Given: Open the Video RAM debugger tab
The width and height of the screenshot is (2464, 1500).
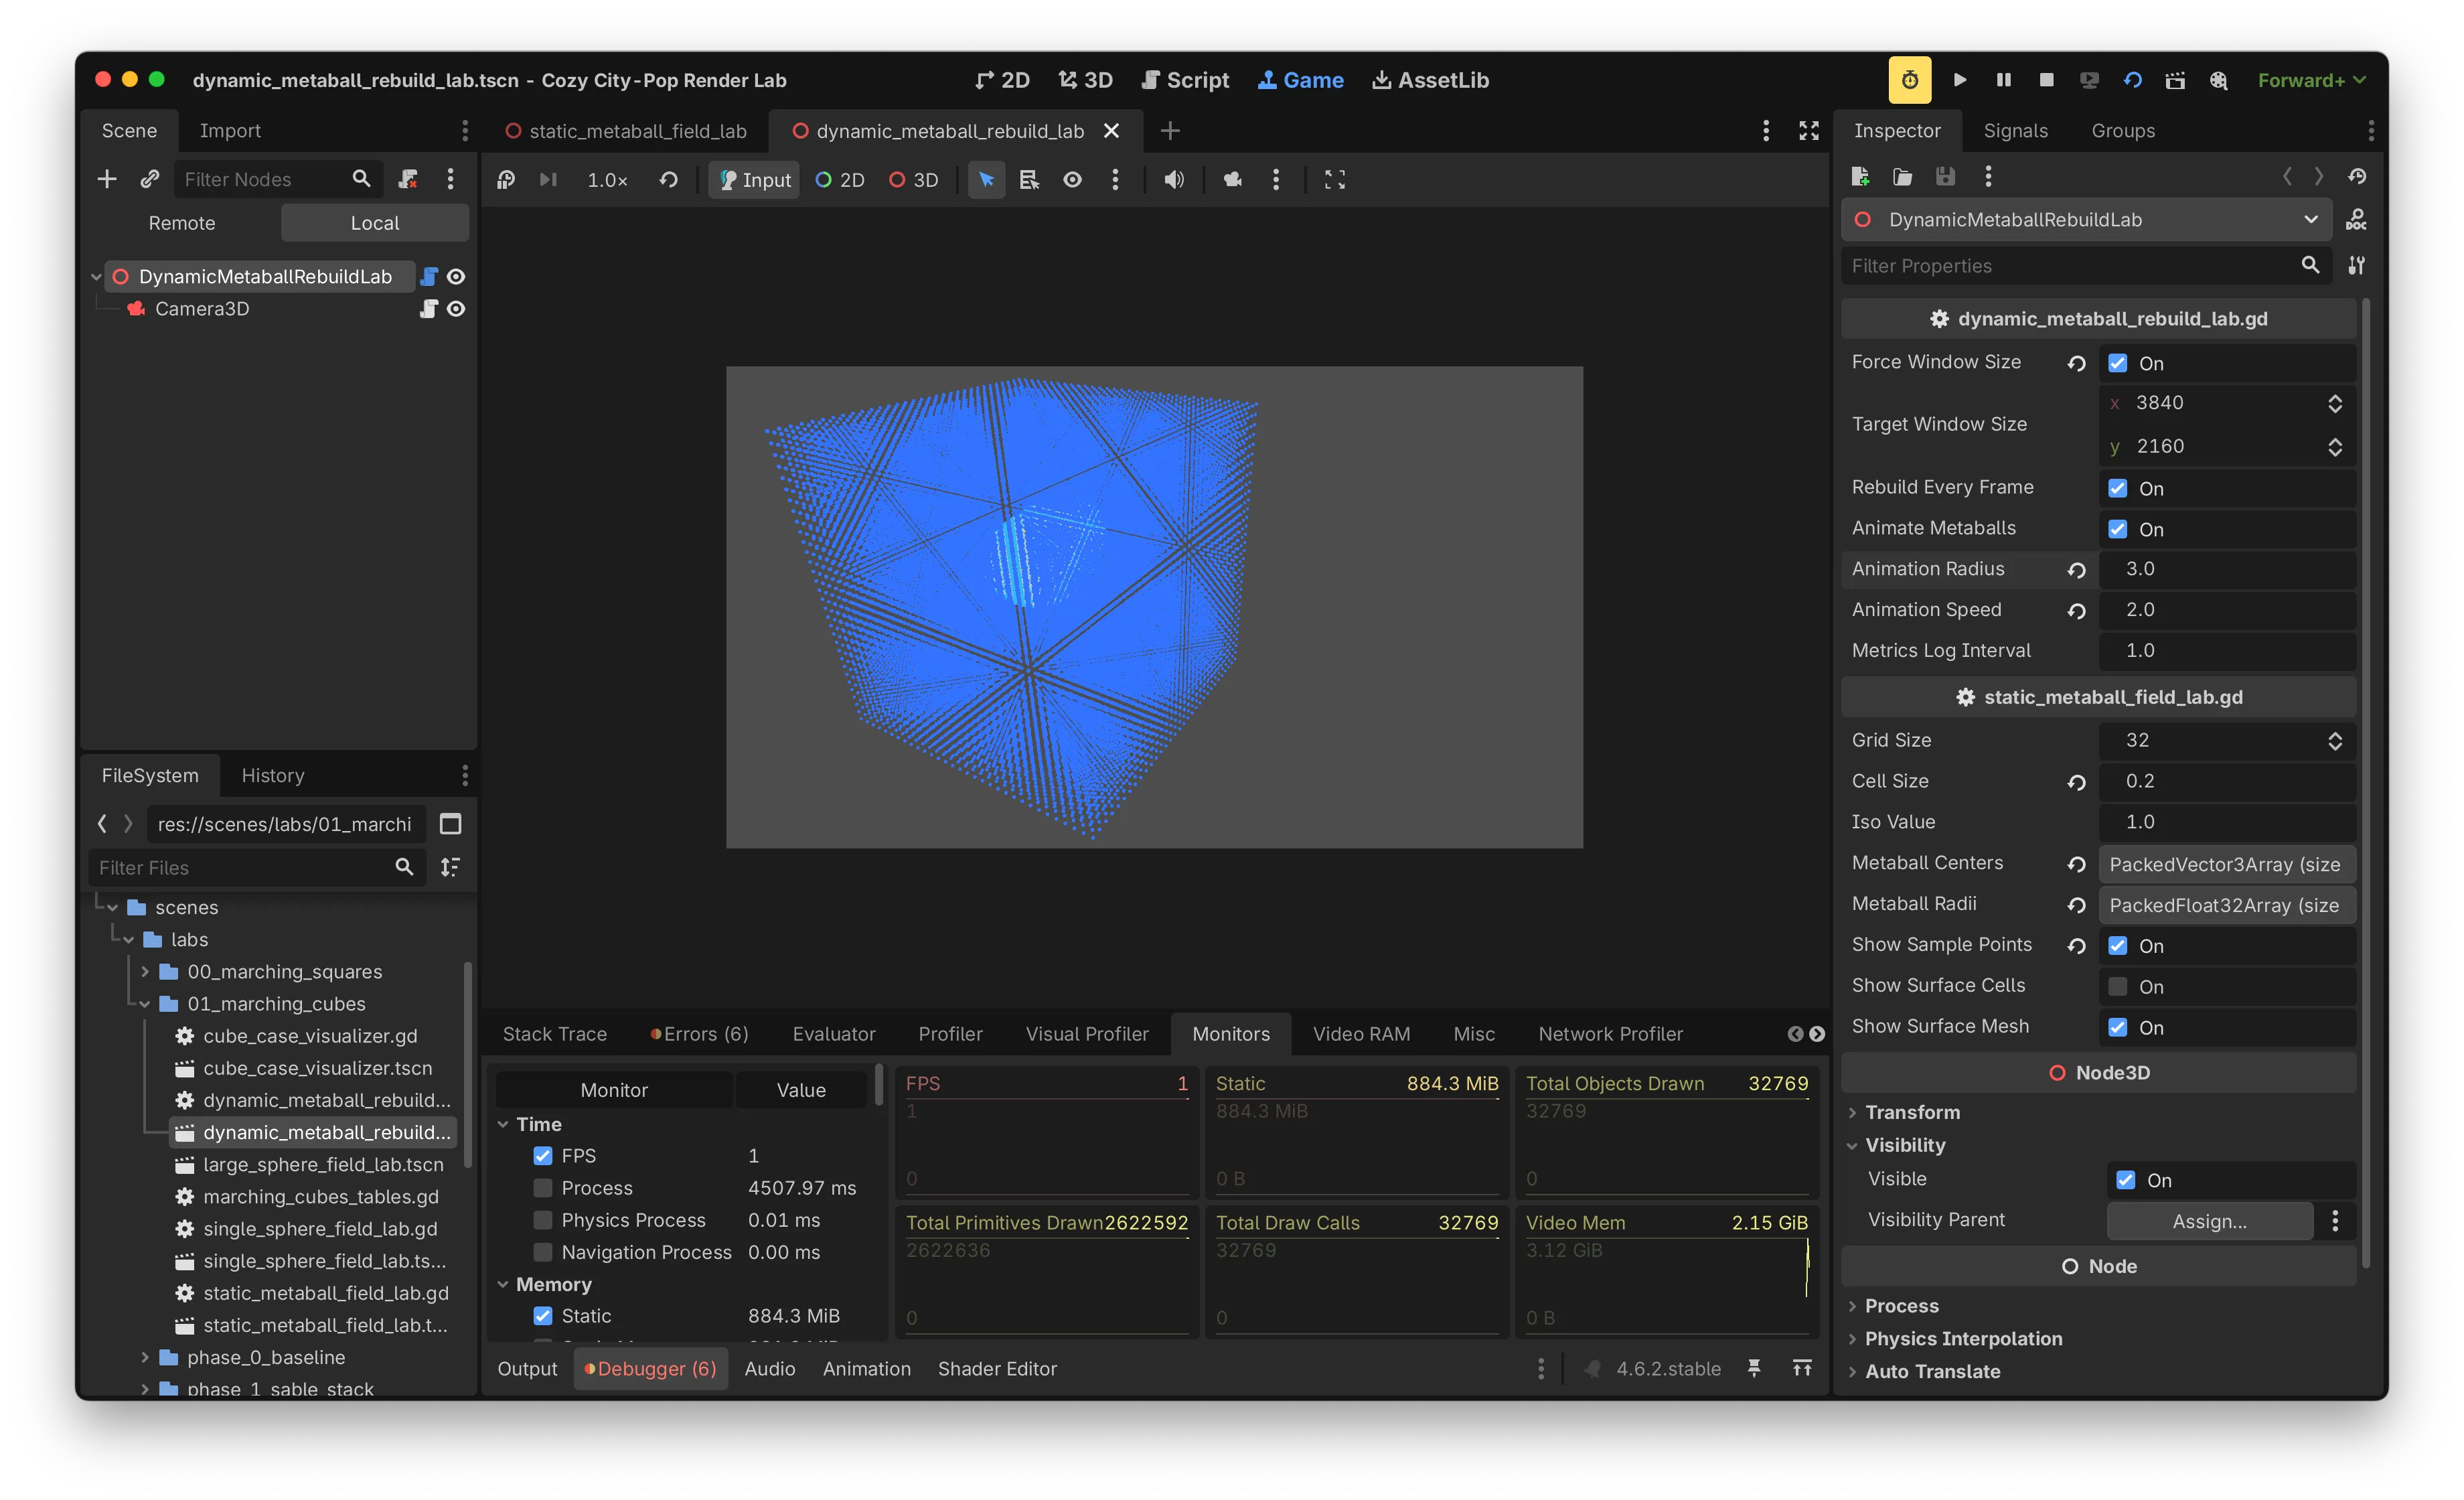Looking at the screenshot, I should (1361, 1033).
